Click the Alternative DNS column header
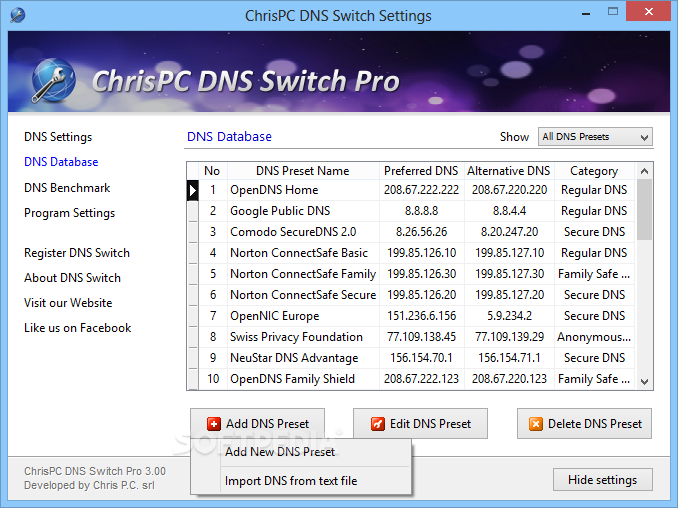This screenshot has width=678, height=508. point(509,171)
